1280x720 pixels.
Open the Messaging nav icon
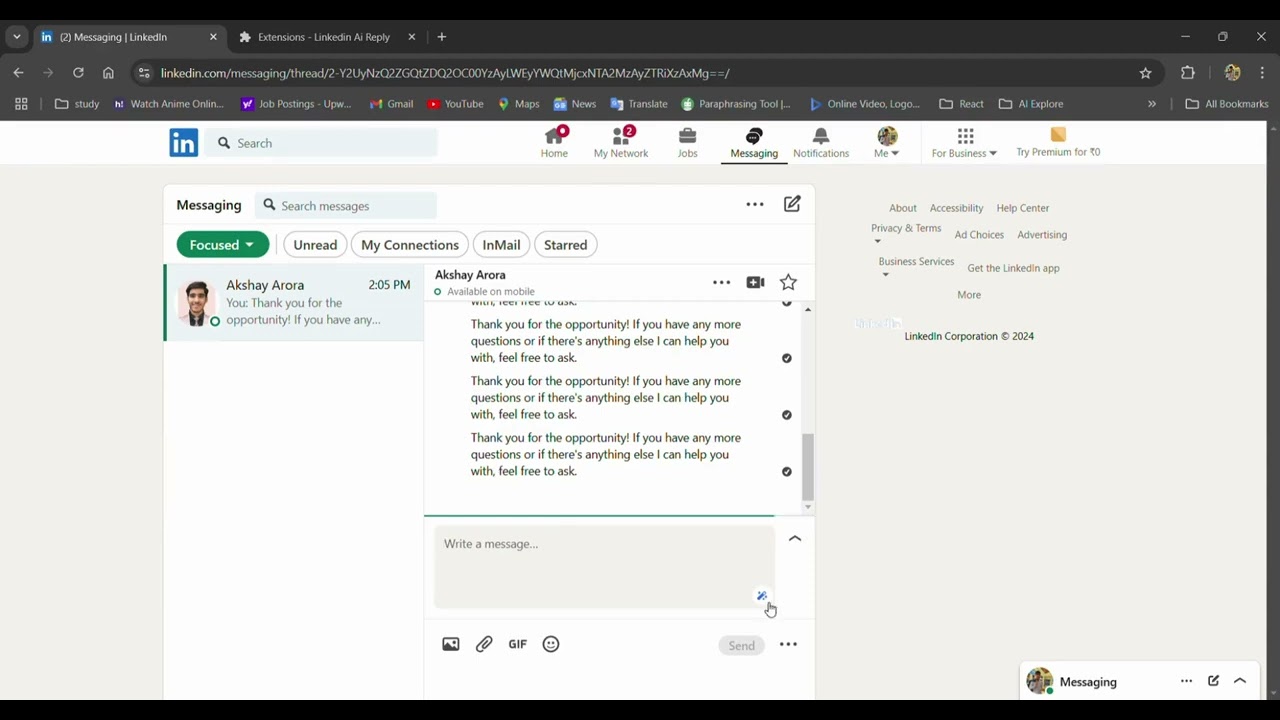pos(754,143)
